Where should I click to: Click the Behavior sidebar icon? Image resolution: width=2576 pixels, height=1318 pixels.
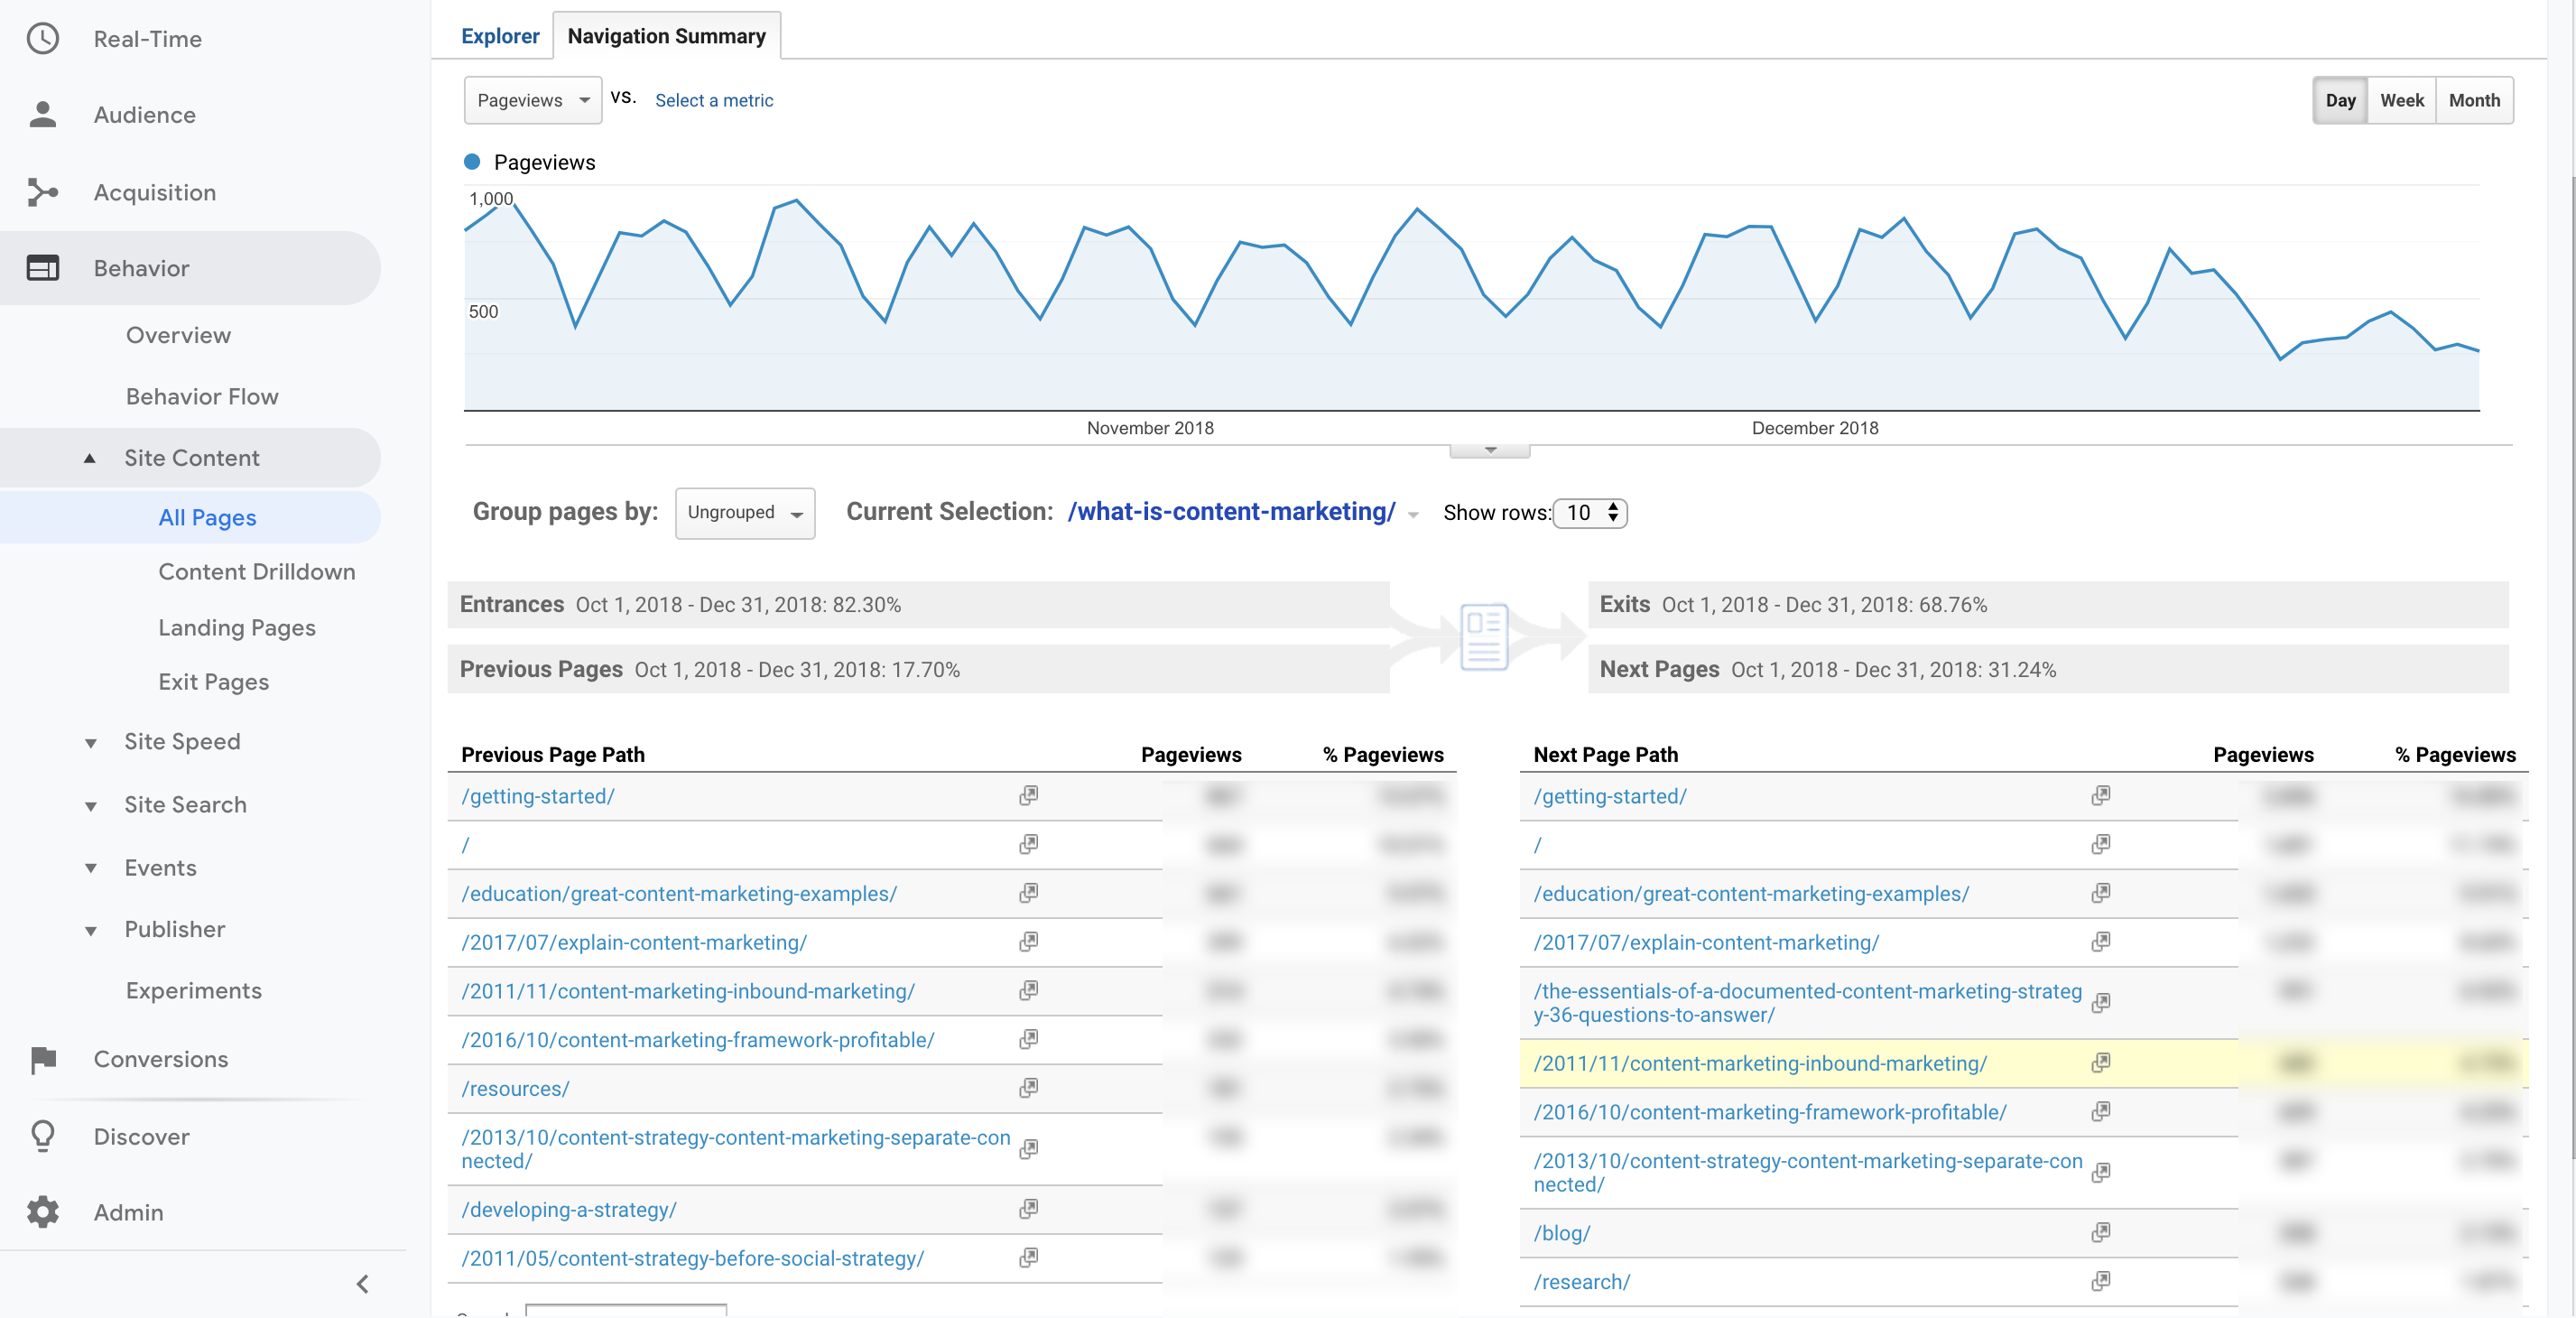tap(43, 265)
